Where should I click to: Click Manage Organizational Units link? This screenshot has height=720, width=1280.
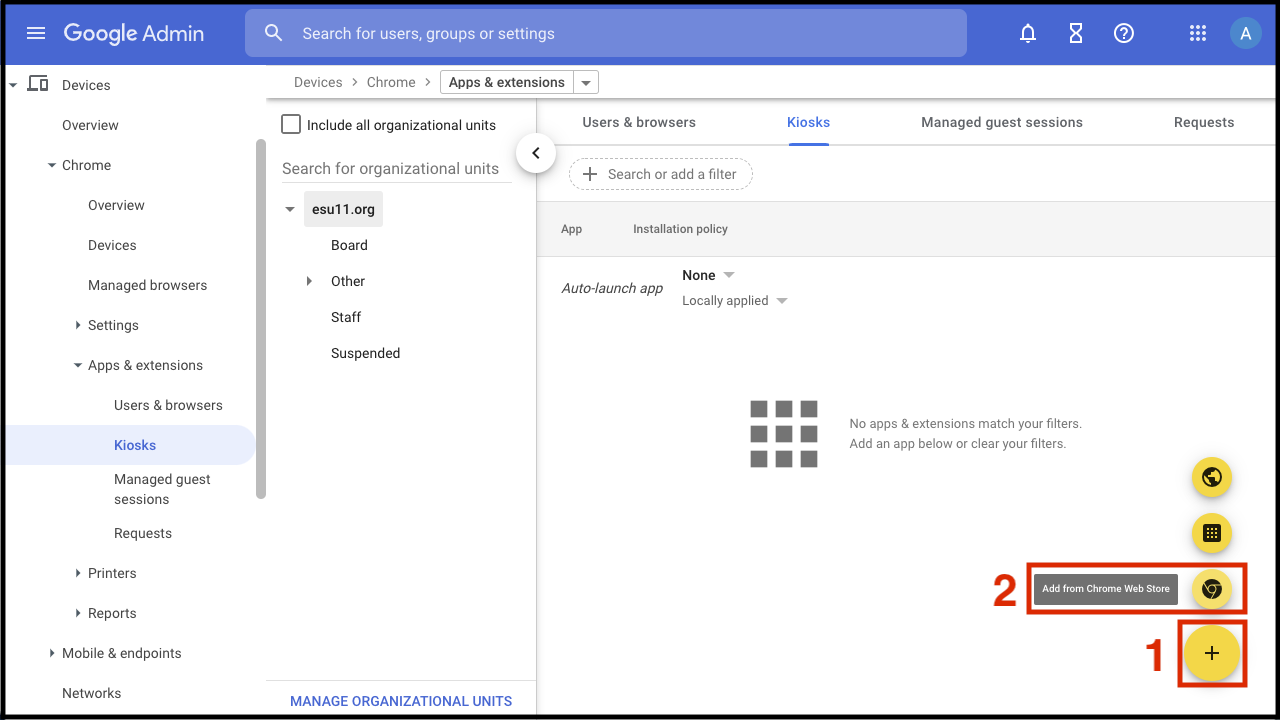401,701
